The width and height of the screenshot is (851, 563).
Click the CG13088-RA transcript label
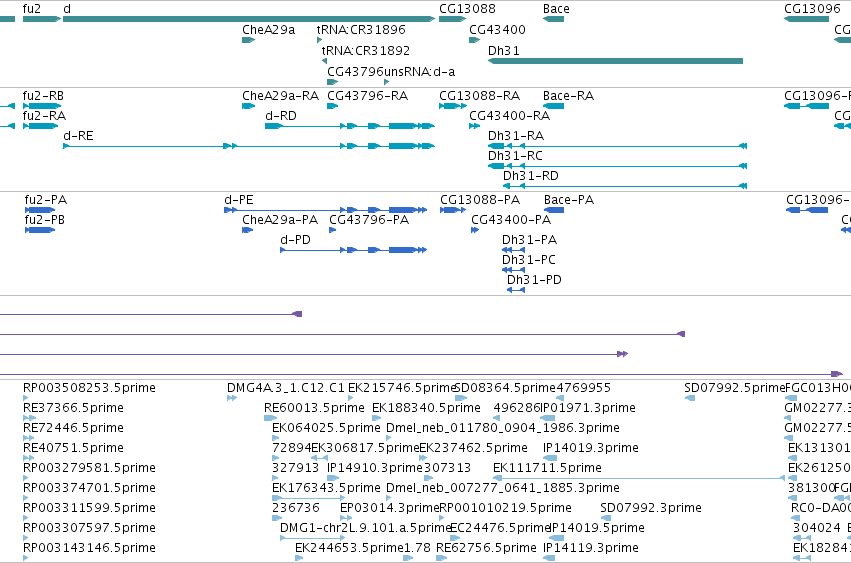(480, 96)
